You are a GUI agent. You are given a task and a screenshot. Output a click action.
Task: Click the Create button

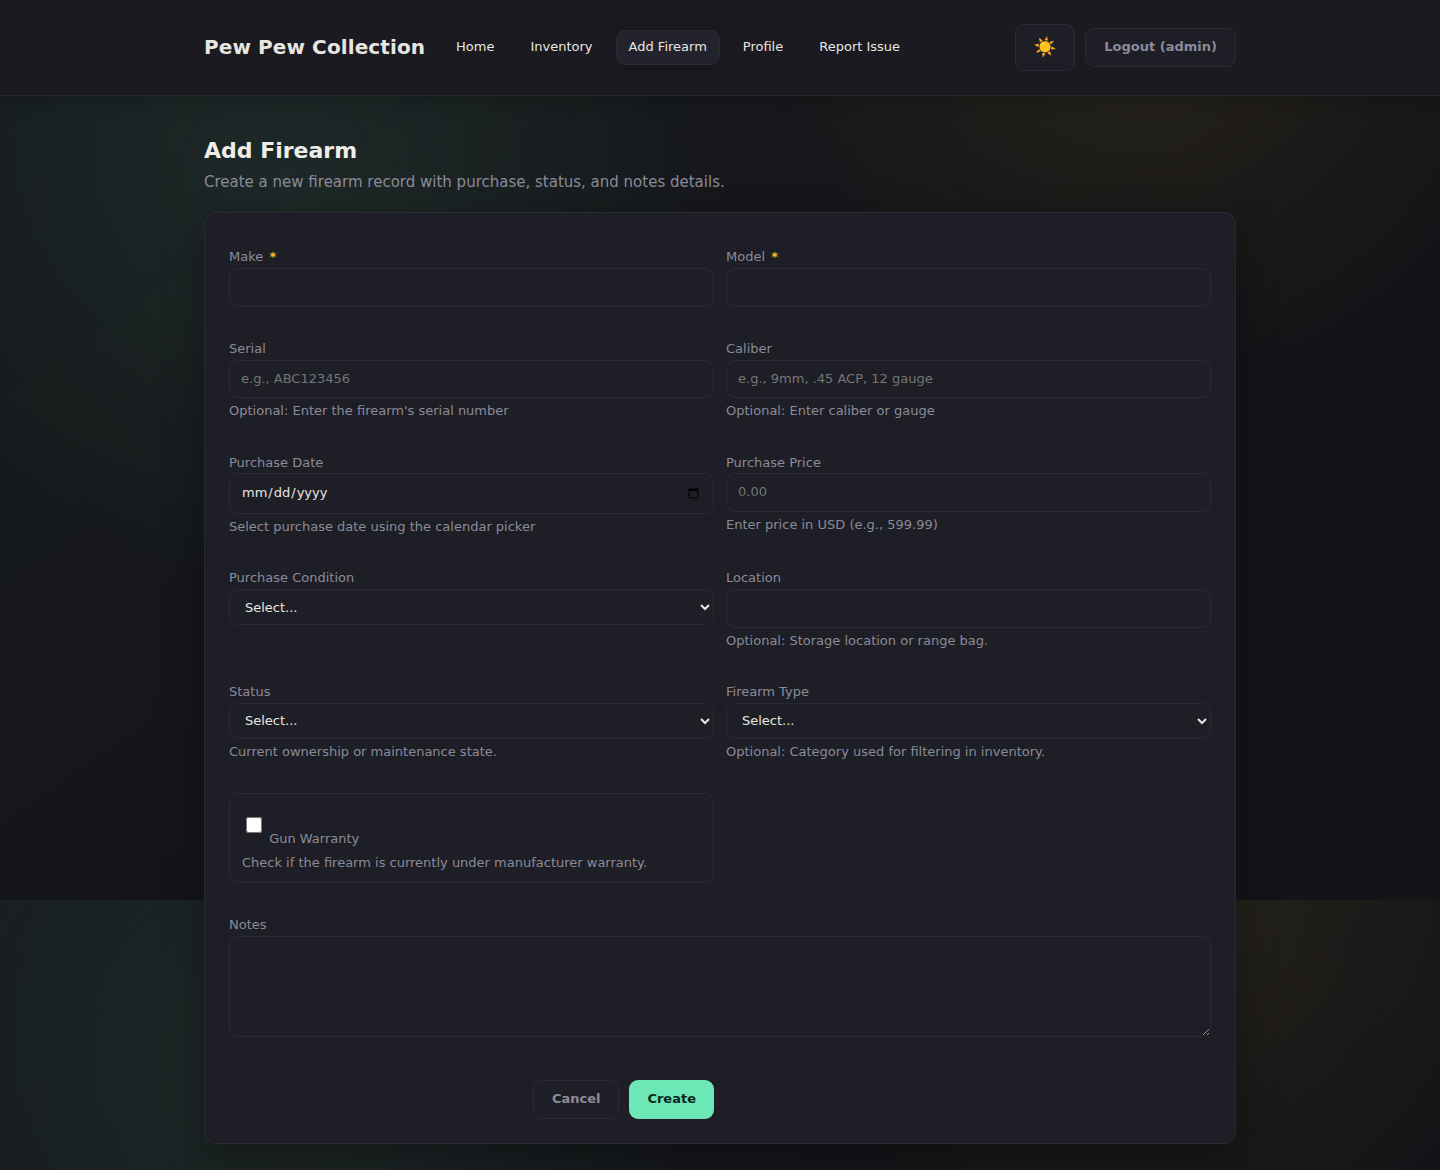pyautogui.click(x=671, y=1099)
